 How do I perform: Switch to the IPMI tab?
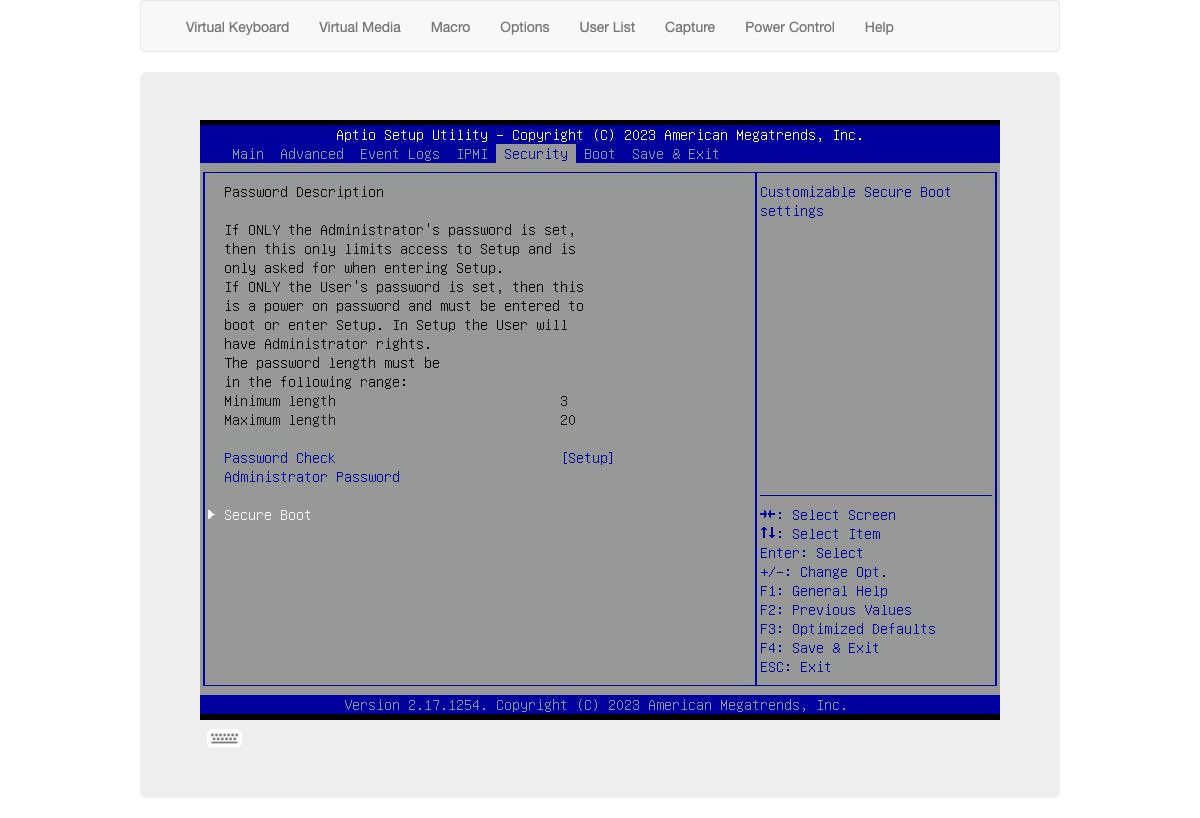click(472, 154)
